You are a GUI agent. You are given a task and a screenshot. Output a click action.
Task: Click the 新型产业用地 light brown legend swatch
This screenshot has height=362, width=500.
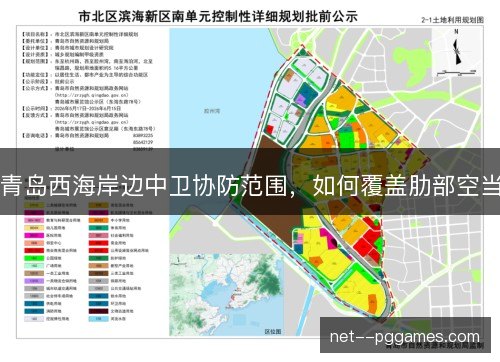99,266
